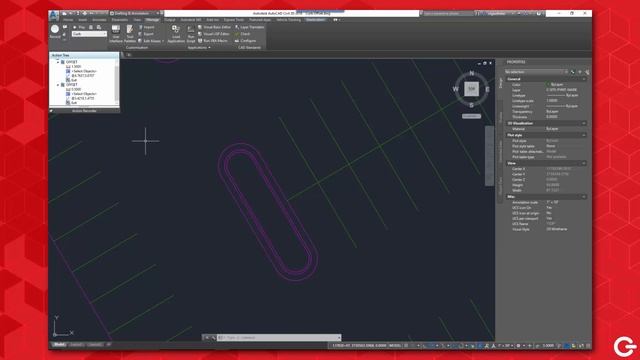Play the selected action macro

pyautogui.click(x=79, y=27)
